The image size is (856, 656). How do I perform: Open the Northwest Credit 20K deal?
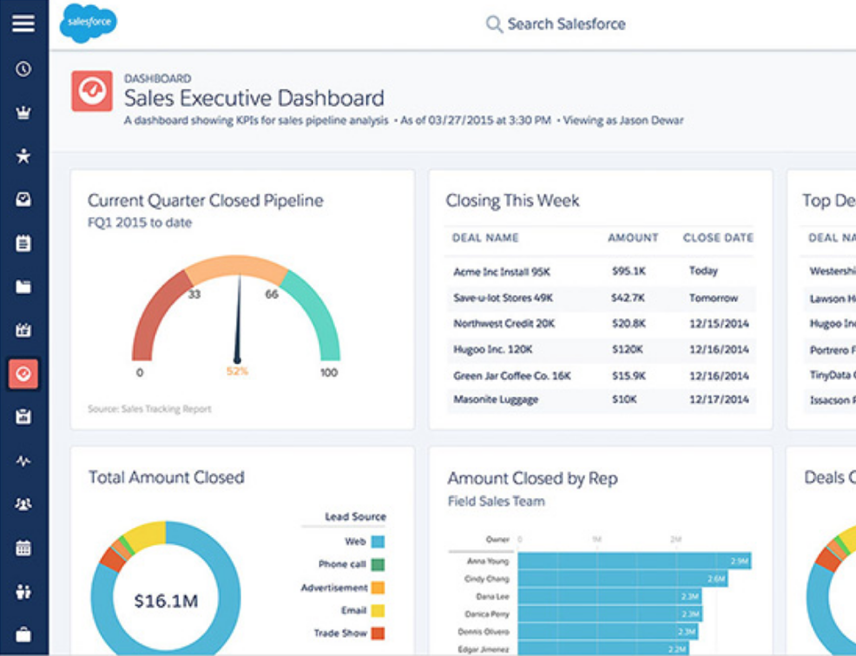[x=504, y=324]
